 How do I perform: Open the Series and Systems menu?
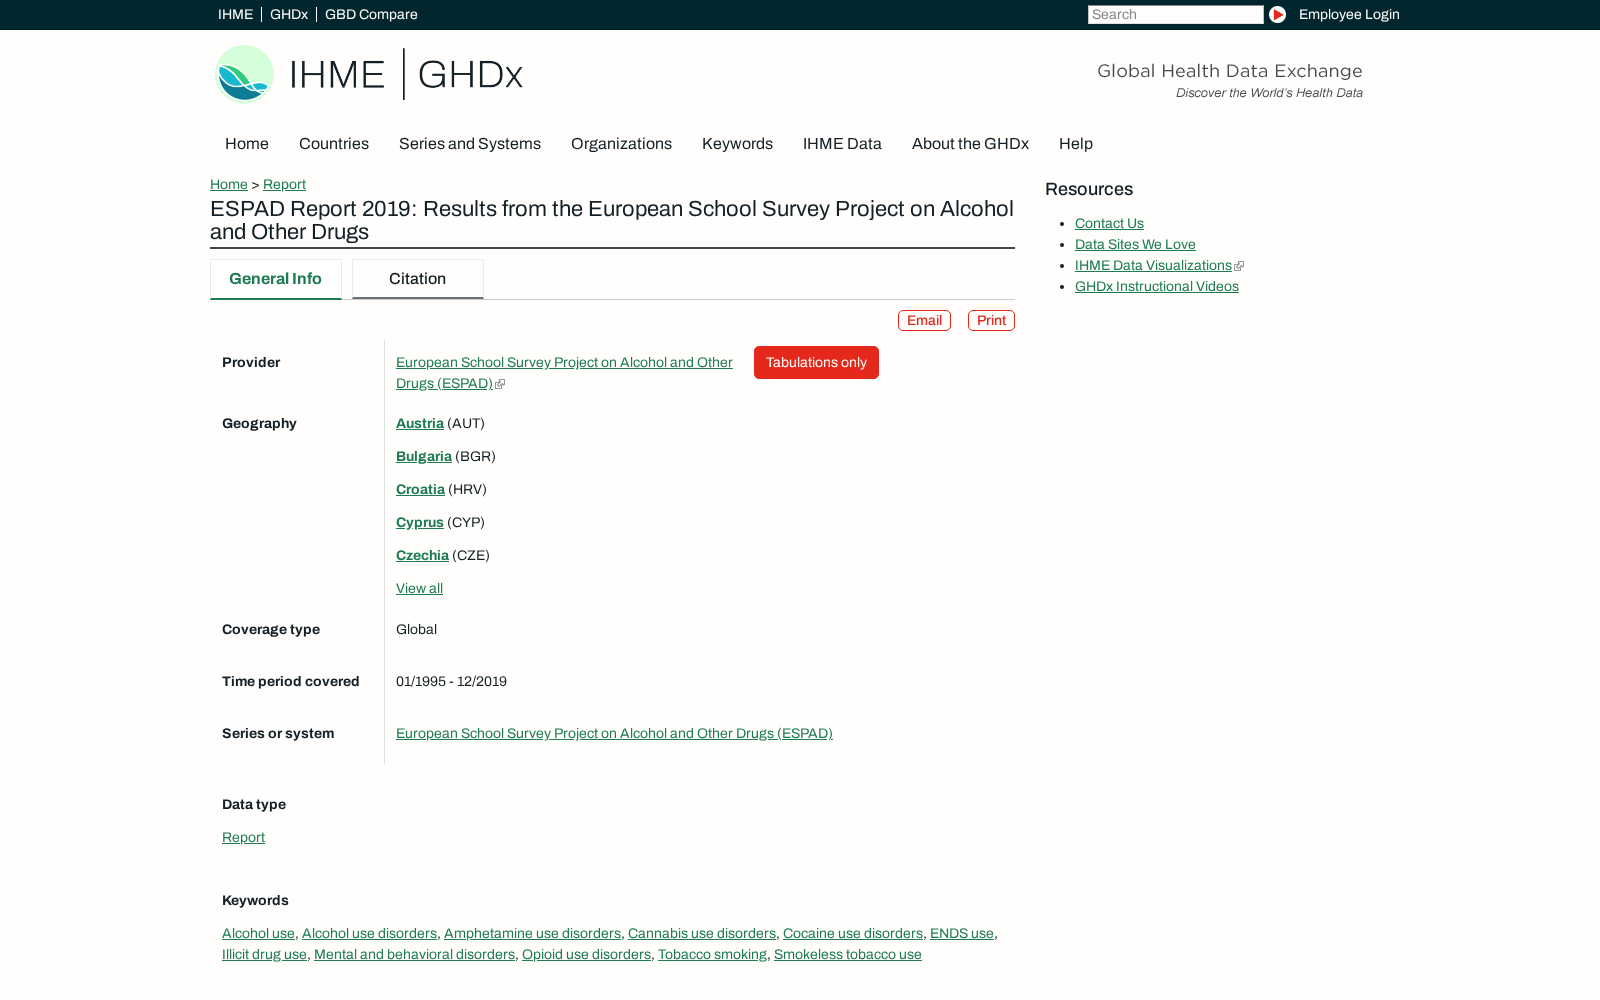470,144
